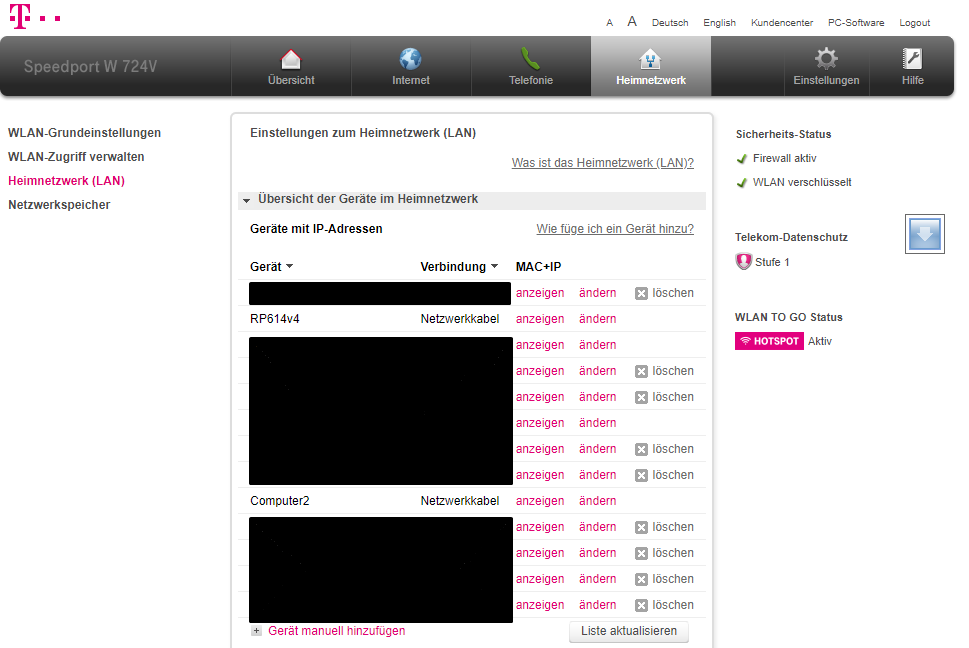Viewport: 969px width, 648px height.
Task: Click 'Netzwerkkabel' in the Computer2 row
Action: [460, 501]
